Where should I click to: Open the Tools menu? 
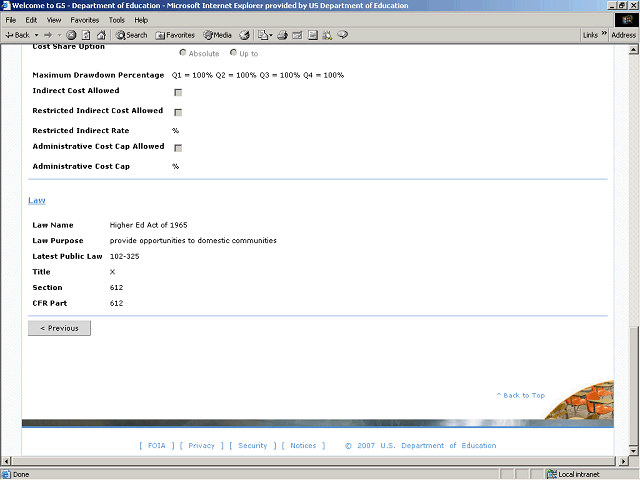pyautogui.click(x=116, y=20)
